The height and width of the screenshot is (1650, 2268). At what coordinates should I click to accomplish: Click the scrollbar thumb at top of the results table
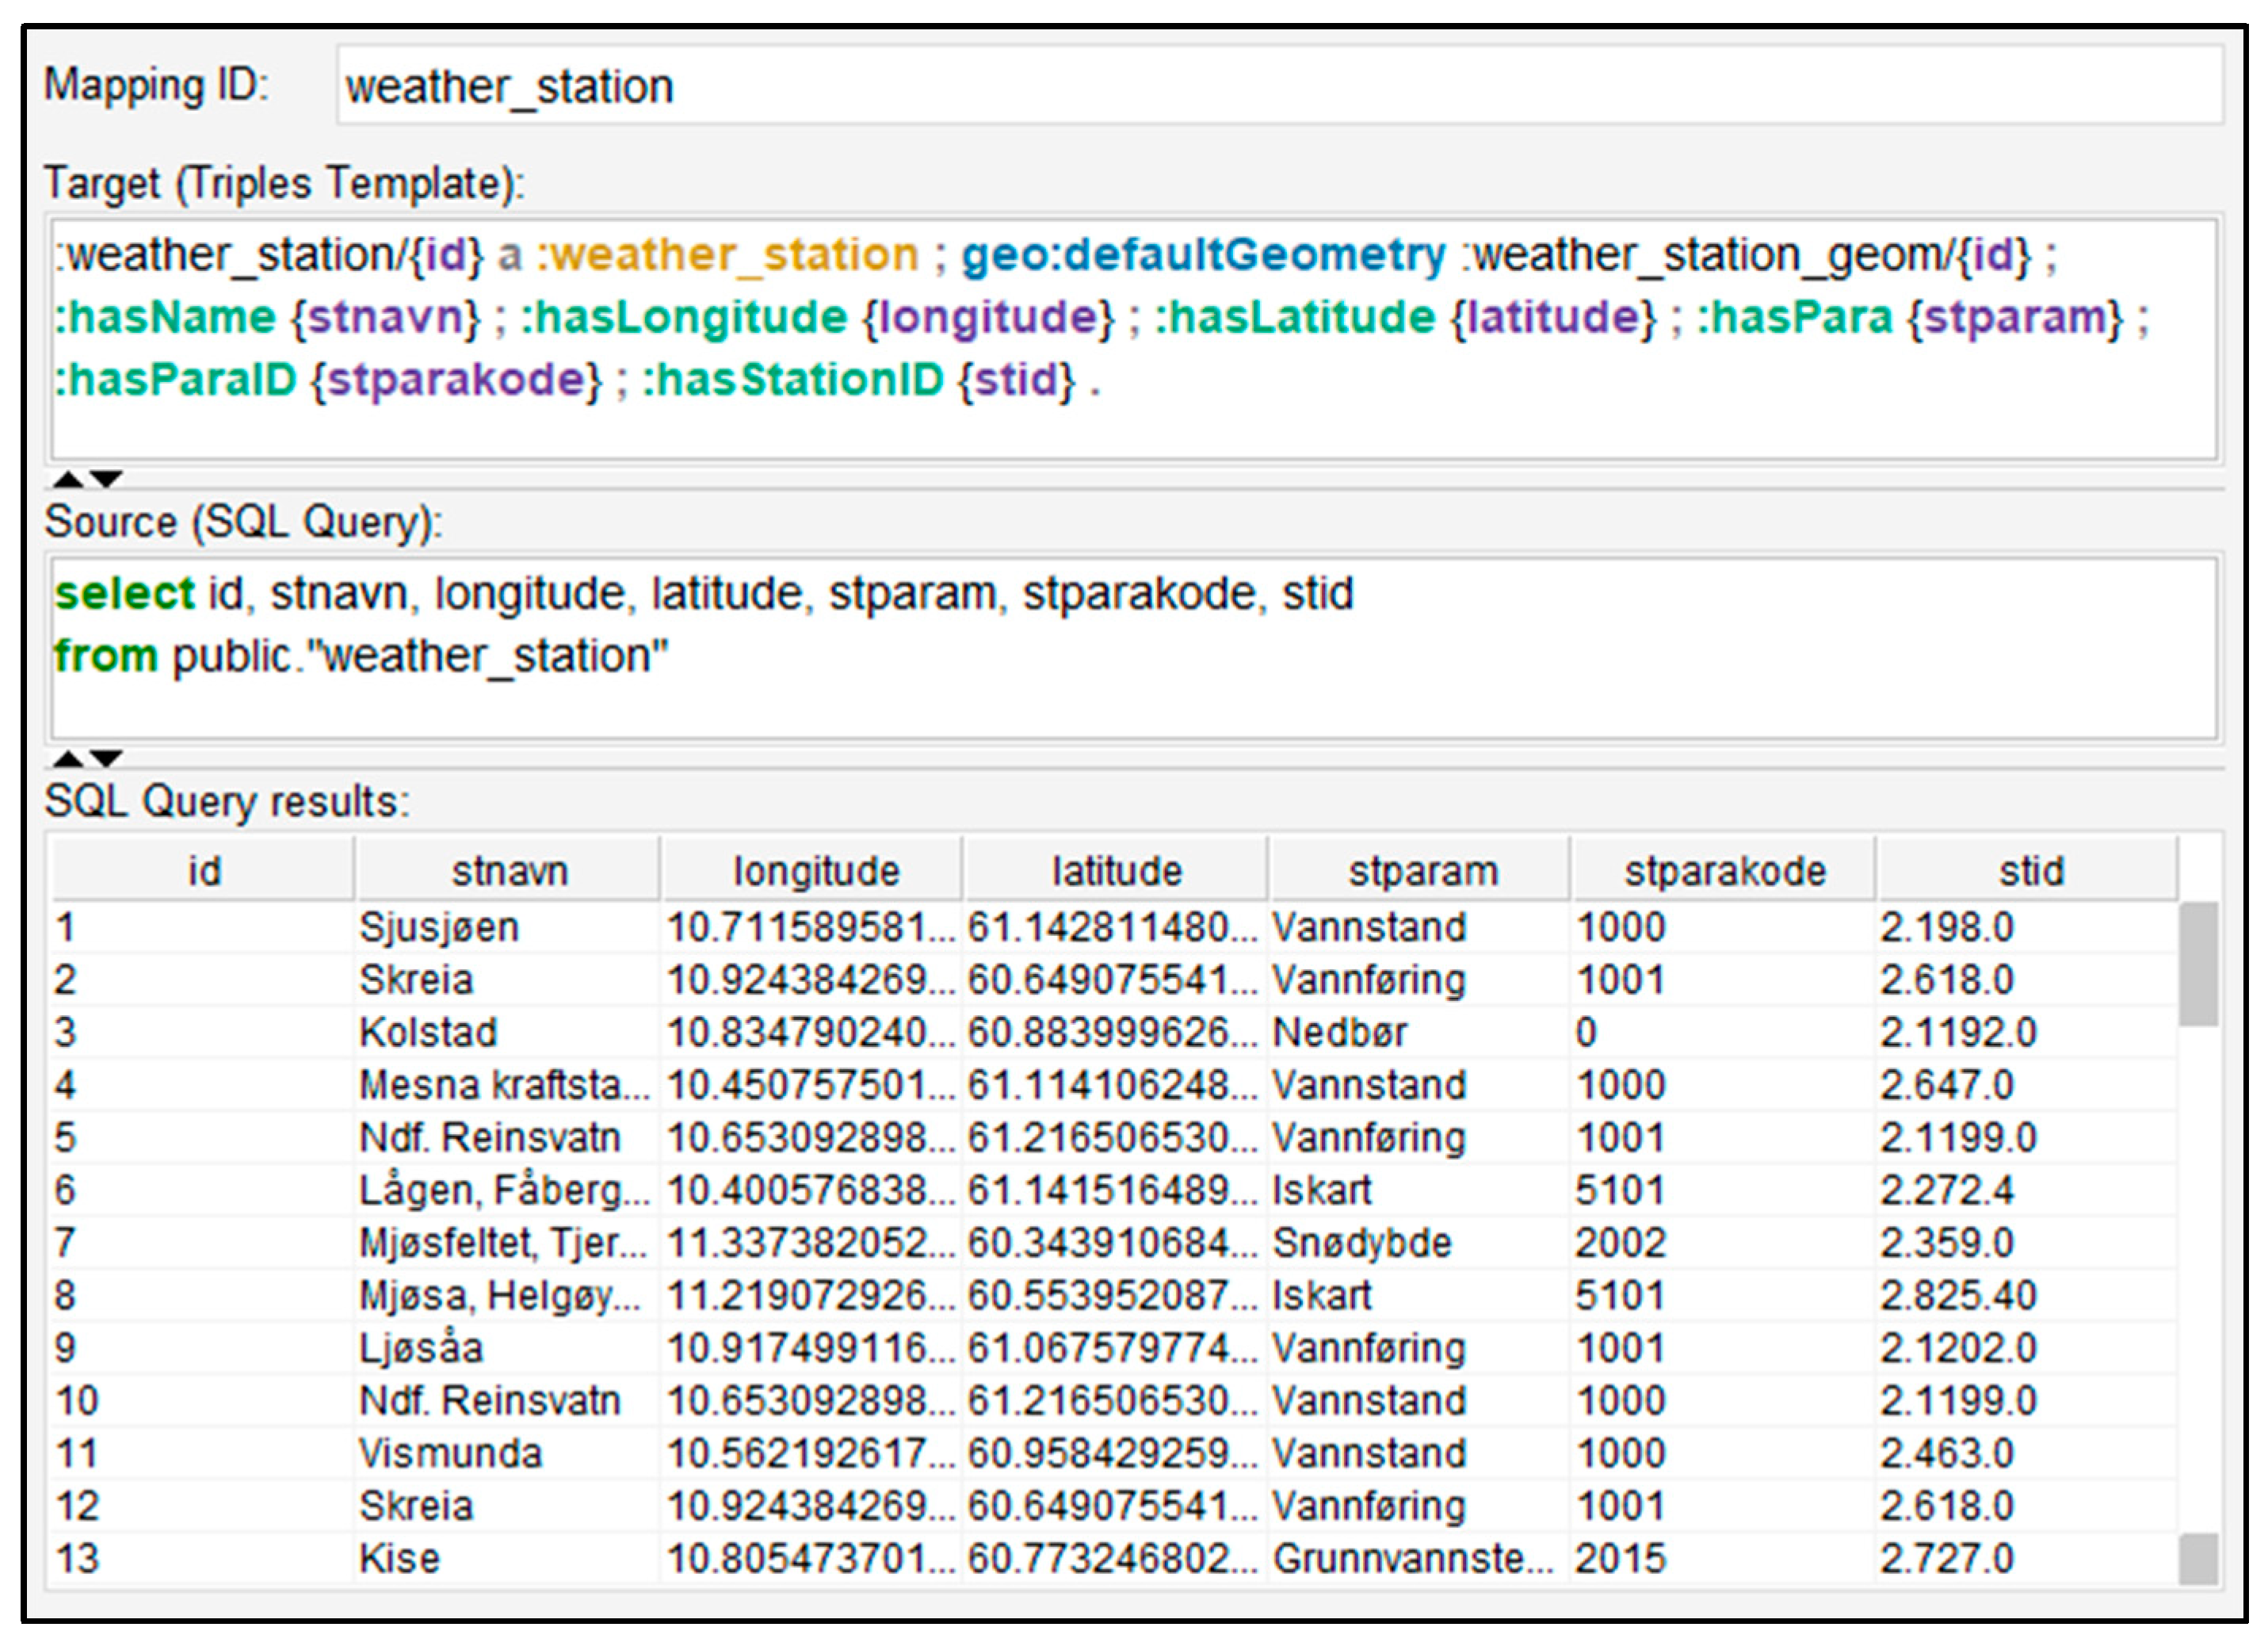[2198, 964]
